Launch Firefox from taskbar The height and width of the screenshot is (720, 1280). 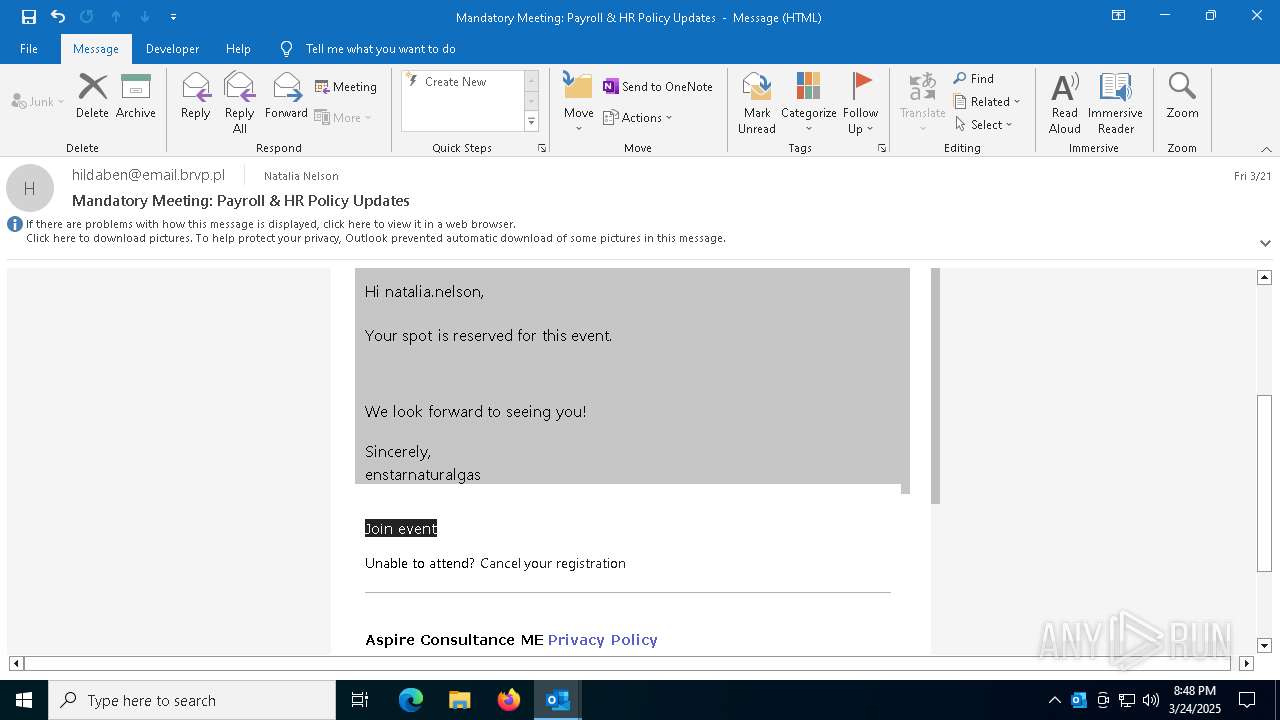(x=509, y=700)
